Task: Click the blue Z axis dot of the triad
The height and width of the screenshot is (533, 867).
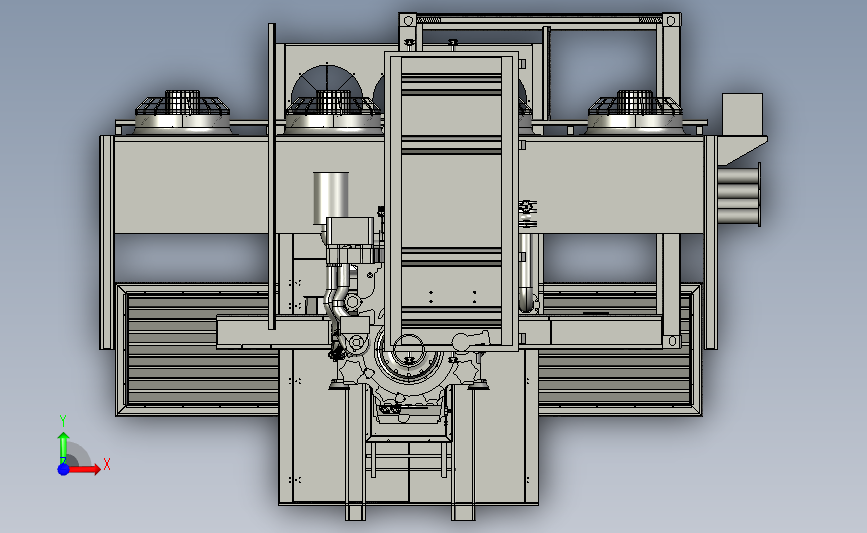Action: pos(63,469)
